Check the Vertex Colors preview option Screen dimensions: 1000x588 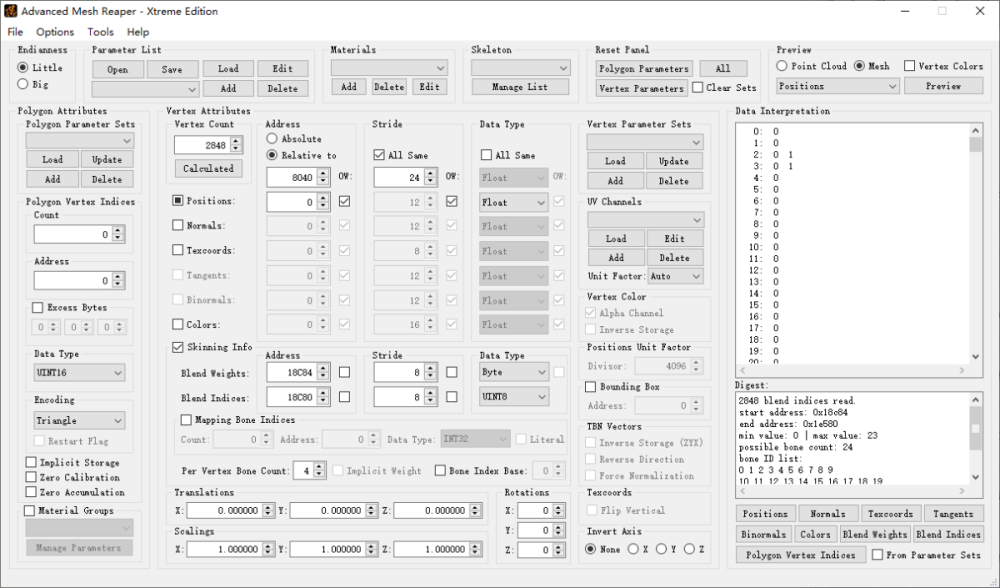pyautogui.click(x=910, y=66)
